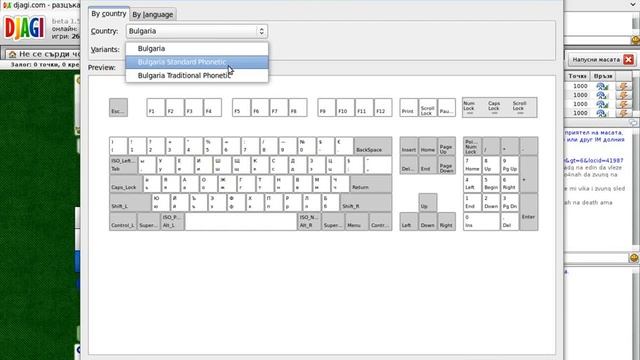640x360 pixels.
Task: Click the Shift_L key in the preview
Action: [x=130, y=202]
